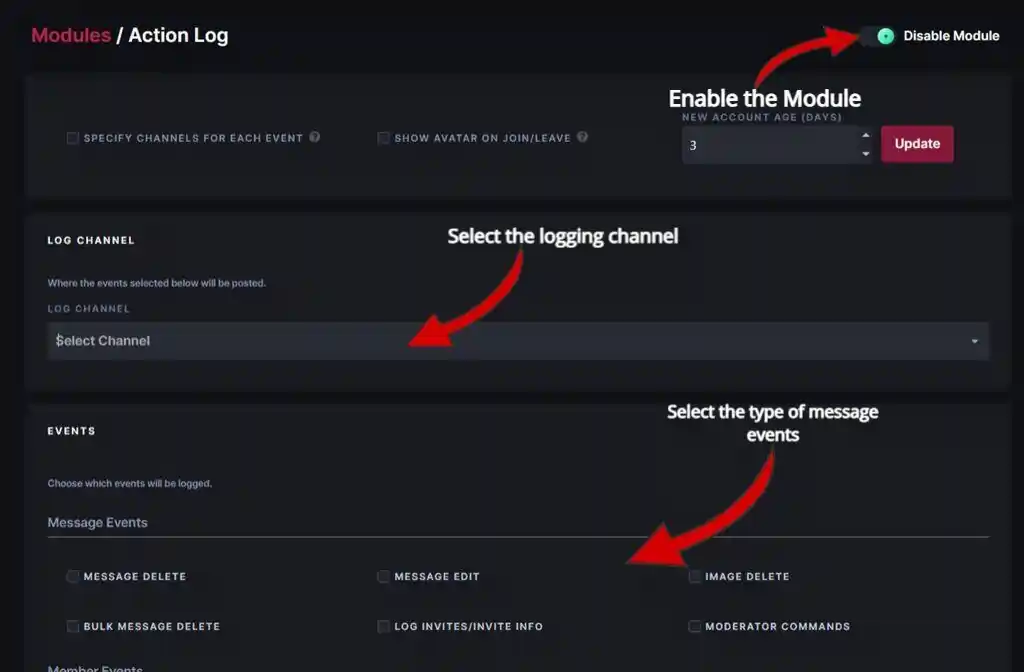The width and height of the screenshot is (1024, 672).
Task: Click the help icon beside Show Avatar
Action: click(x=583, y=137)
